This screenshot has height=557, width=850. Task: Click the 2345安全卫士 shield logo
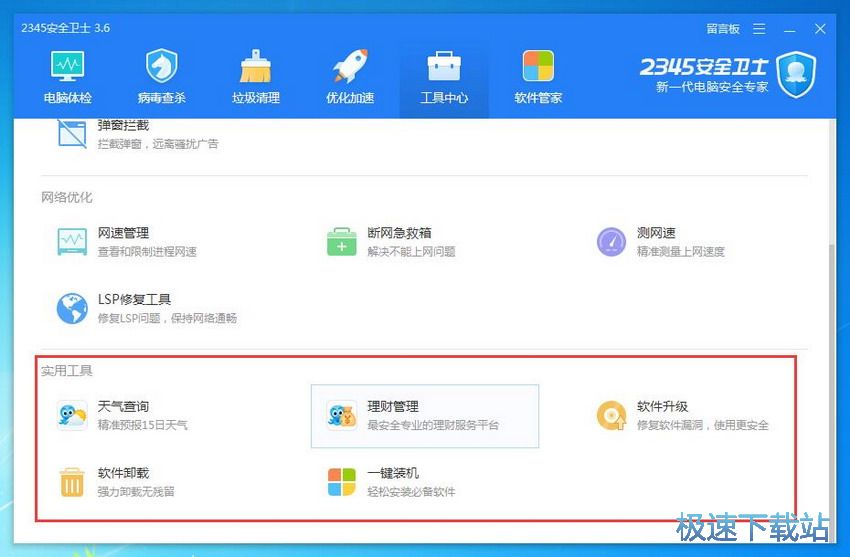click(796, 74)
